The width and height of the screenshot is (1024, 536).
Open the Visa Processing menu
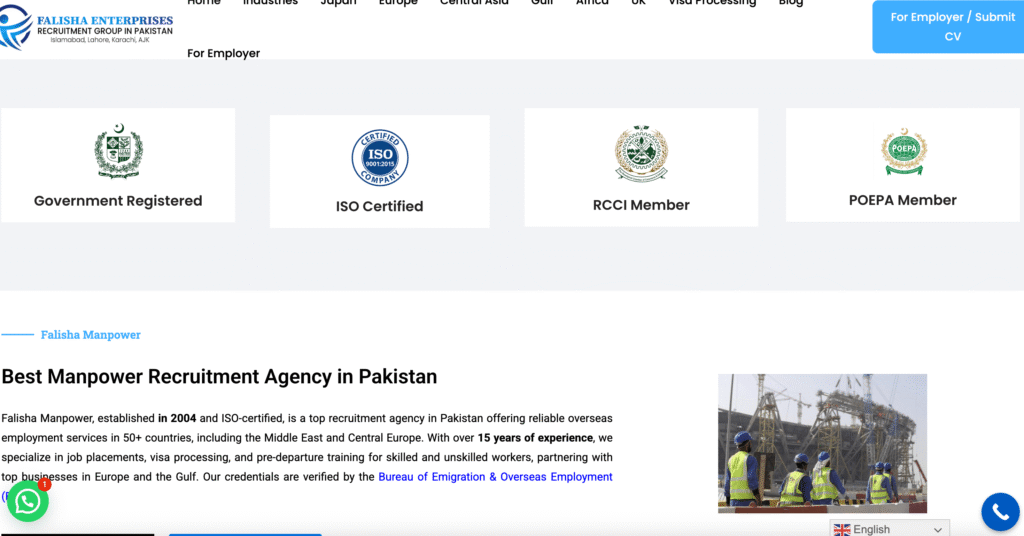tap(712, 3)
